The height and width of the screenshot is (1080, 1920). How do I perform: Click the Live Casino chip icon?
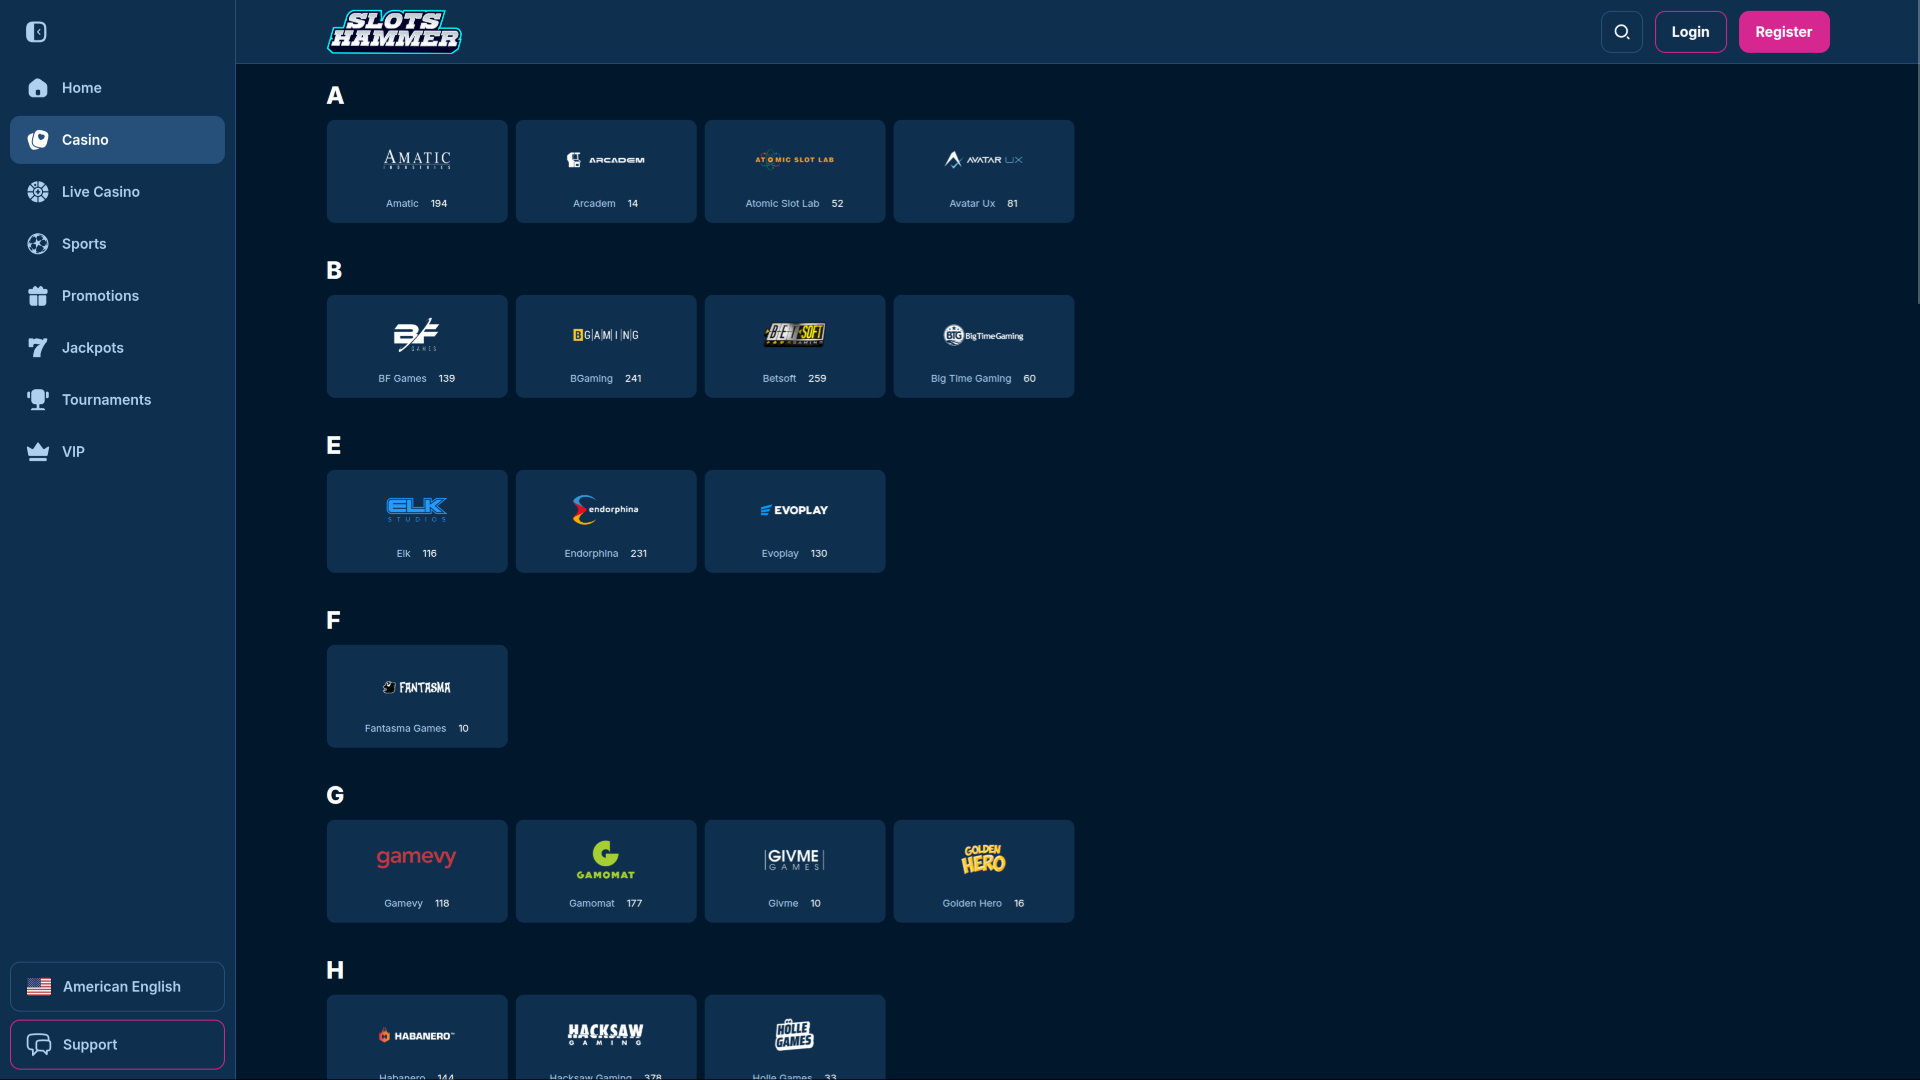38,192
